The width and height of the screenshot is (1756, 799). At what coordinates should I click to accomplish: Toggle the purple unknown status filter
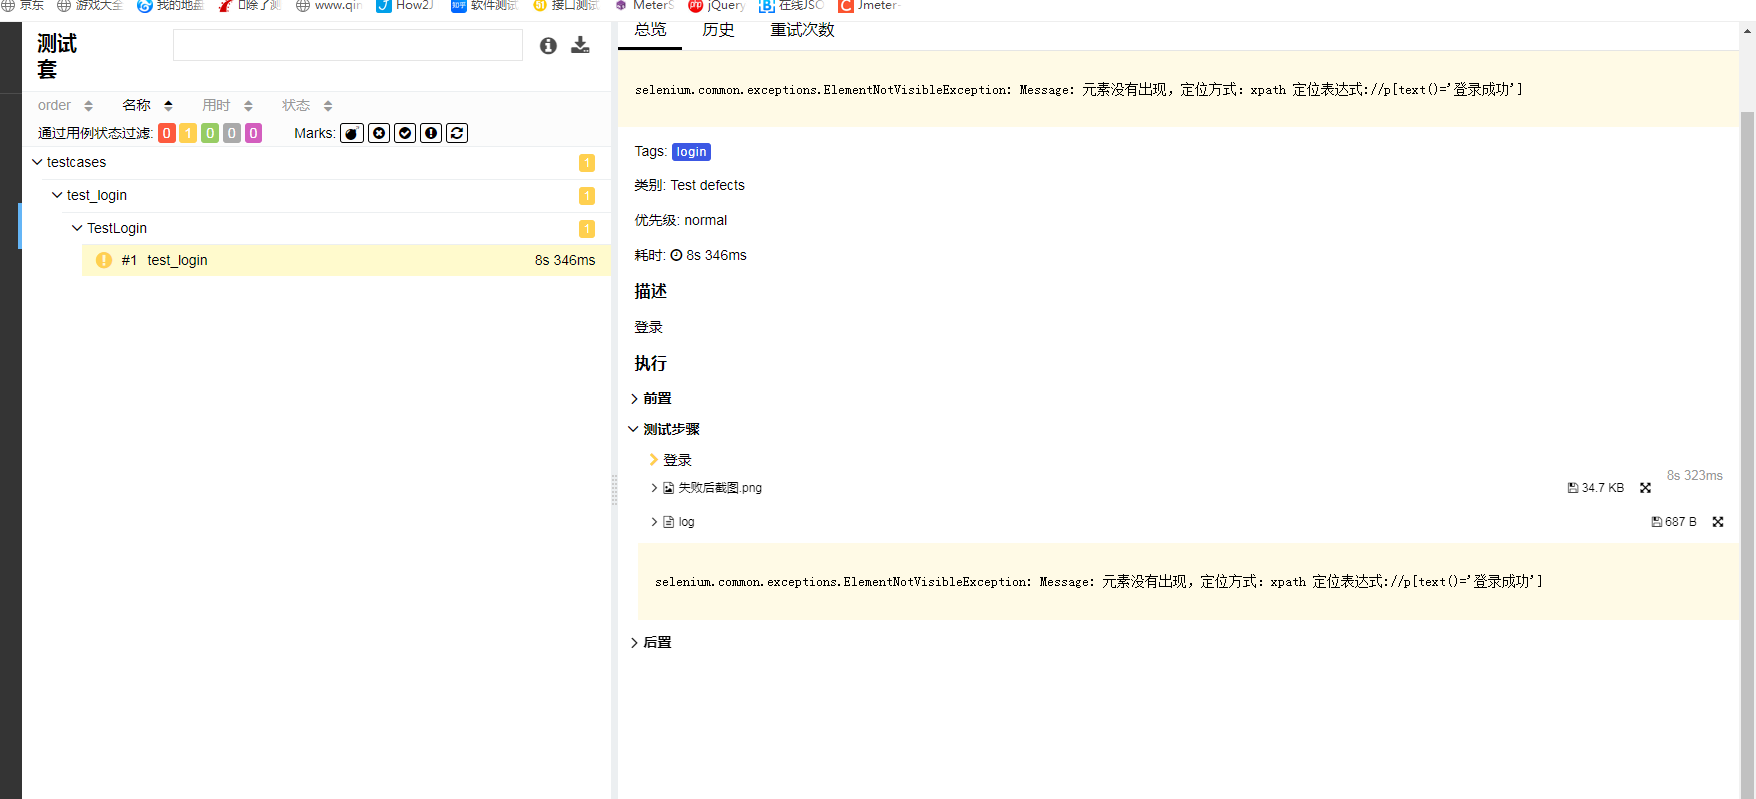tap(253, 133)
